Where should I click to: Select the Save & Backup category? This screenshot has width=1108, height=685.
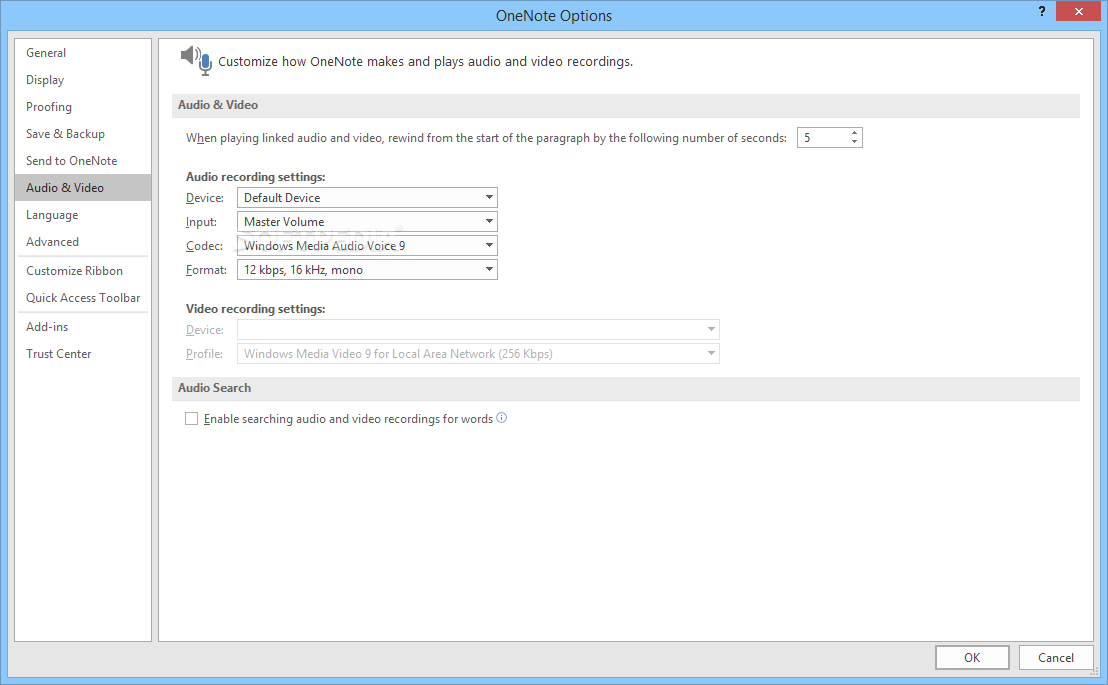click(x=83, y=134)
